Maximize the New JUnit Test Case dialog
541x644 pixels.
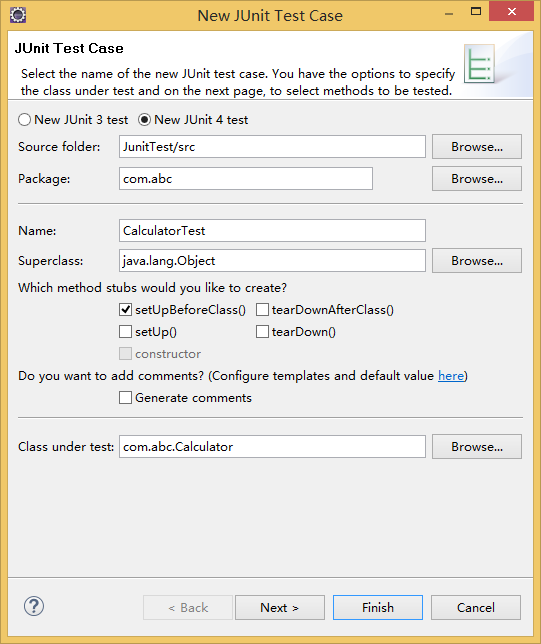476,12
